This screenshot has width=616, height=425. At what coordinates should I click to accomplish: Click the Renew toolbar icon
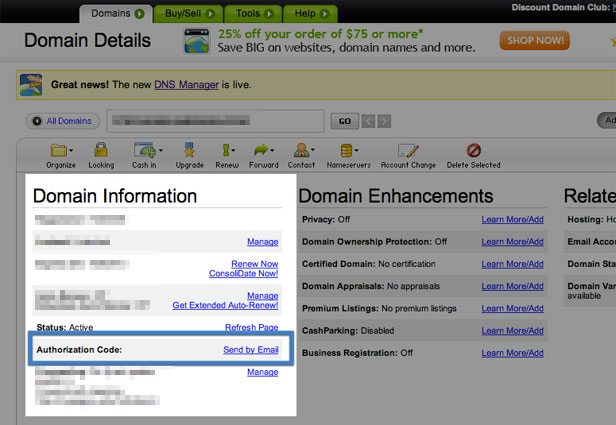227,151
